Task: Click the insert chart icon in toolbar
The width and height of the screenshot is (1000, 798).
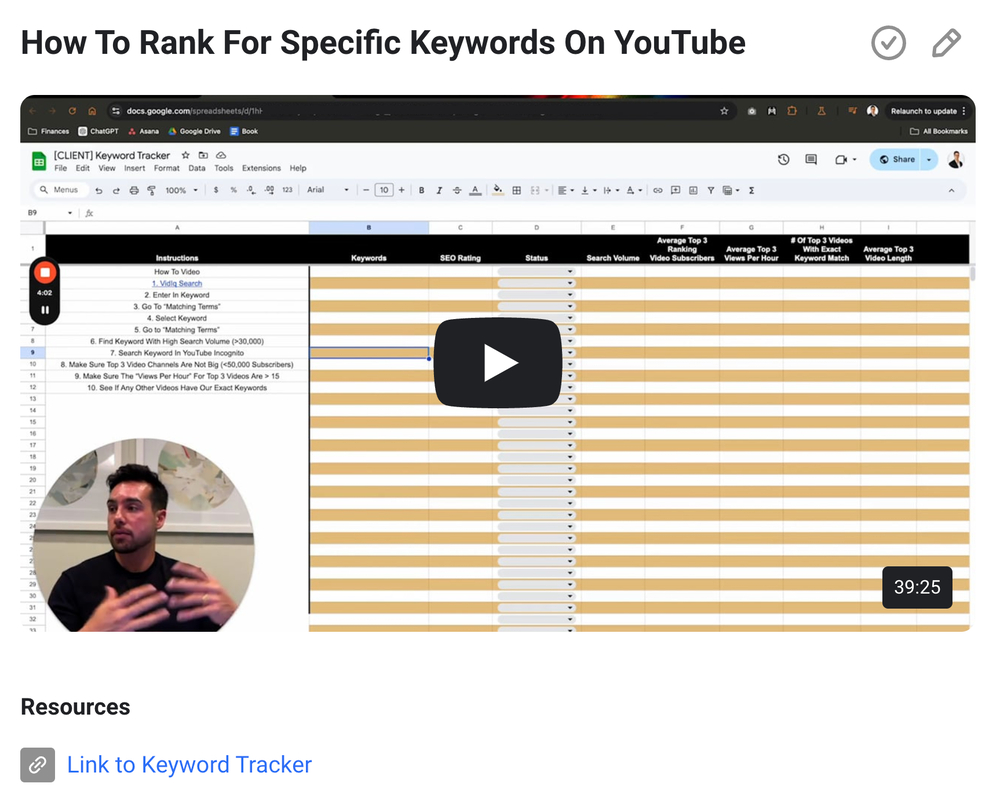Action: point(693,190)
